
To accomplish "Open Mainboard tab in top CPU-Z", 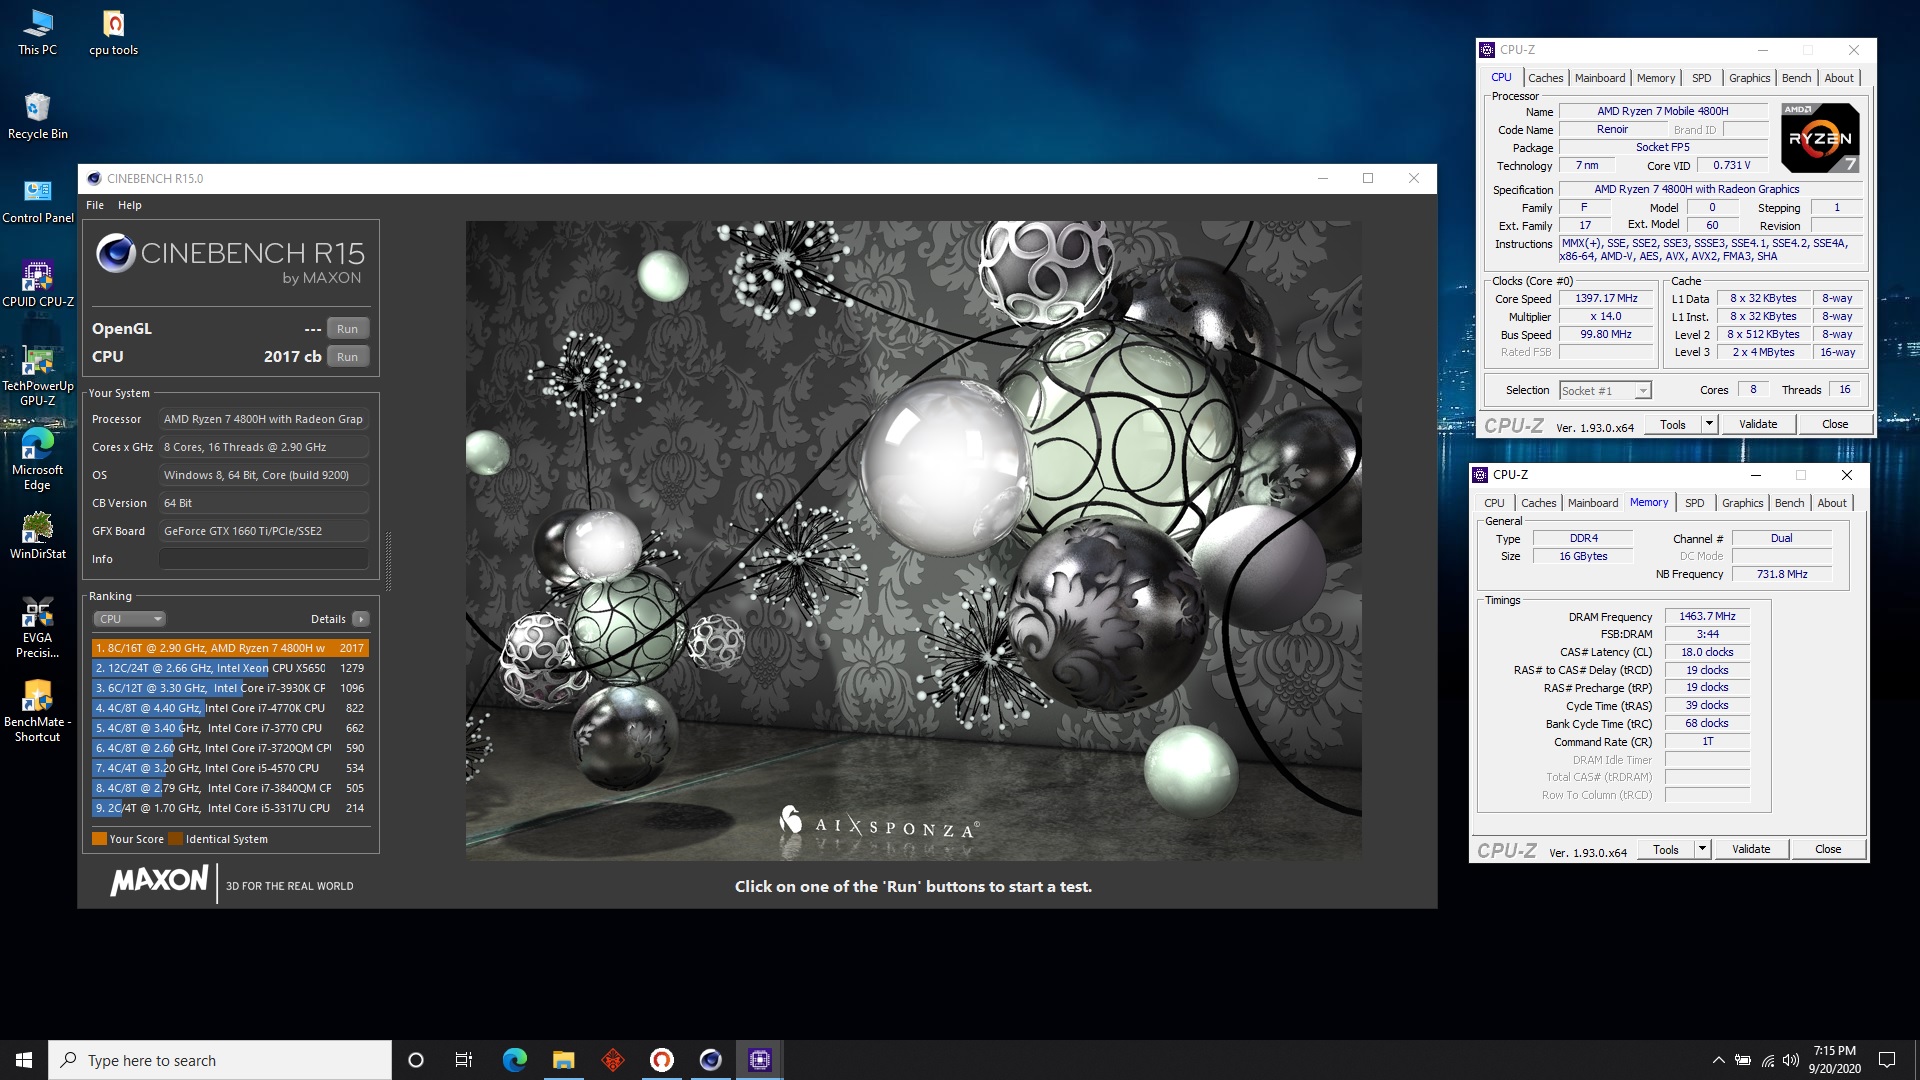I will 1599,78.
